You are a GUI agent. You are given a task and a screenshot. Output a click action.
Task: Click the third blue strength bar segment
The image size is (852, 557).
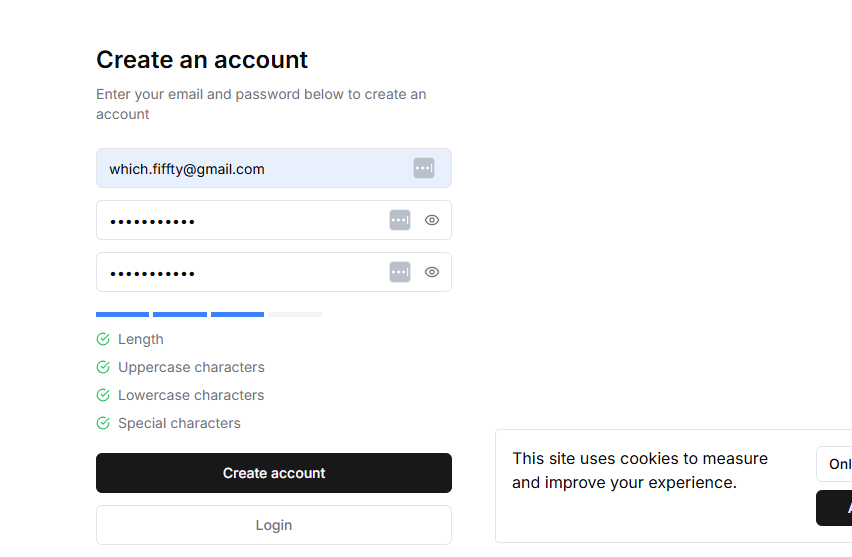pos(237,315)
